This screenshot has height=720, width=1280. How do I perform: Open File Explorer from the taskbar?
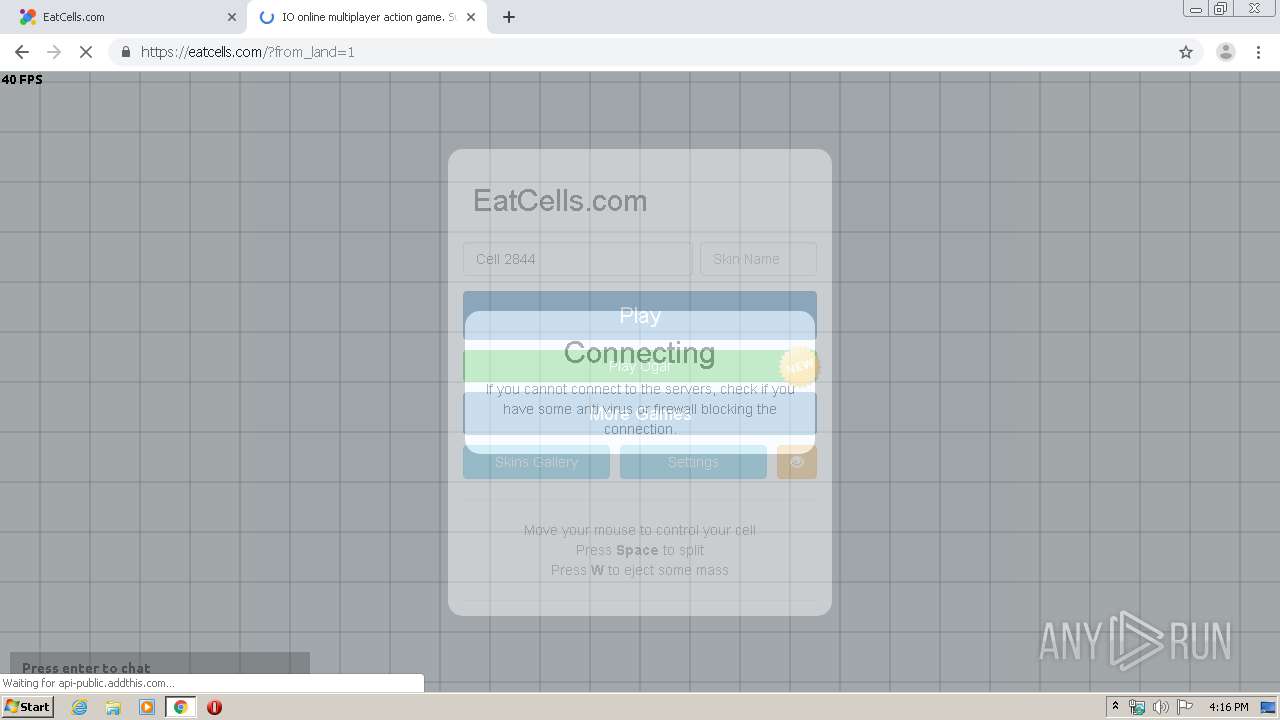[113, 707]
